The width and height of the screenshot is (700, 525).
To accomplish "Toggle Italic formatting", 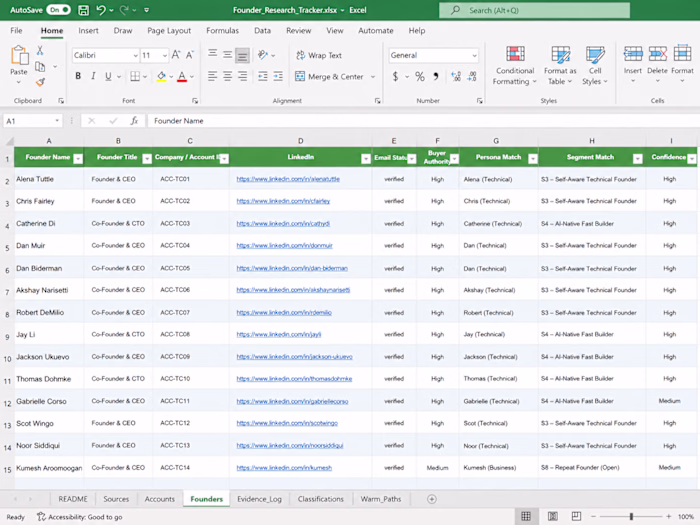I will point(93,76).
